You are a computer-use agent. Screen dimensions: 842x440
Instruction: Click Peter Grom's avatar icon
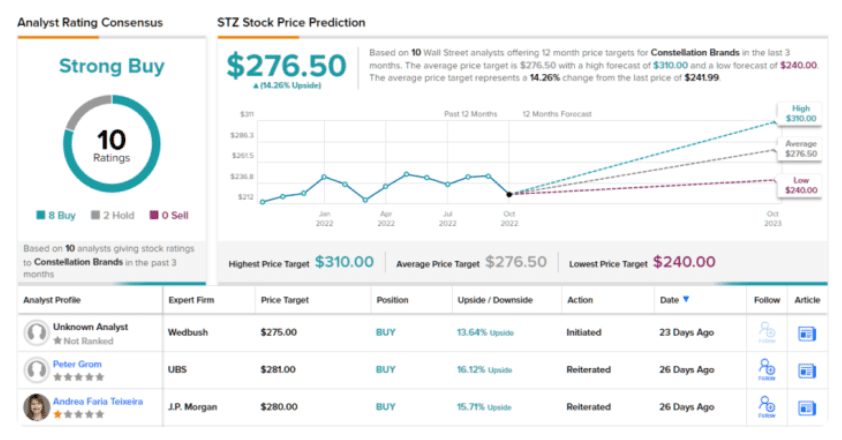point(37,370)
